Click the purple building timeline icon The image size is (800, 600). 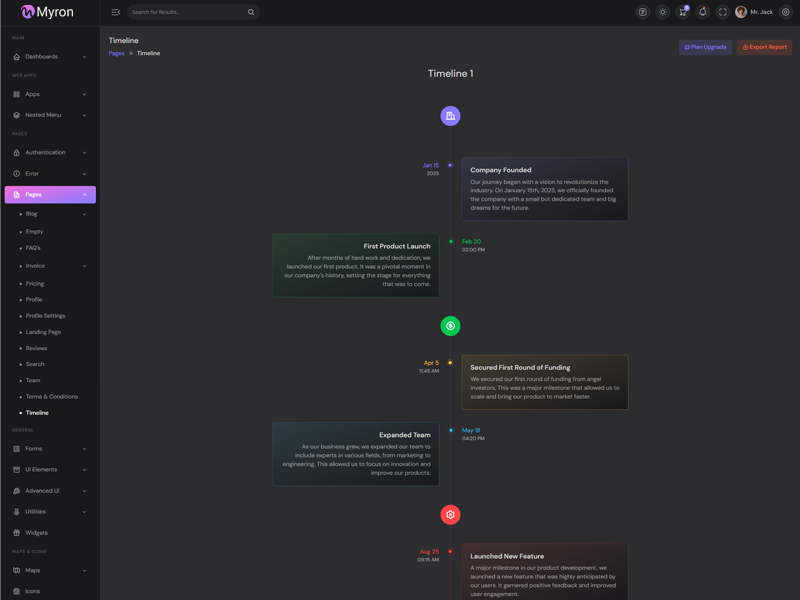click(x=450, y=116)
